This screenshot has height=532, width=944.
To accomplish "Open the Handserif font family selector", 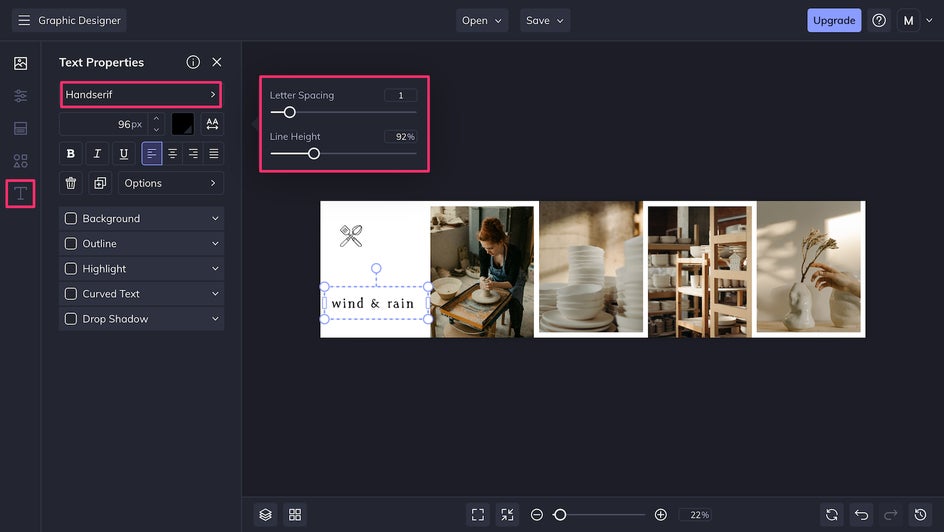I will 141,94.
